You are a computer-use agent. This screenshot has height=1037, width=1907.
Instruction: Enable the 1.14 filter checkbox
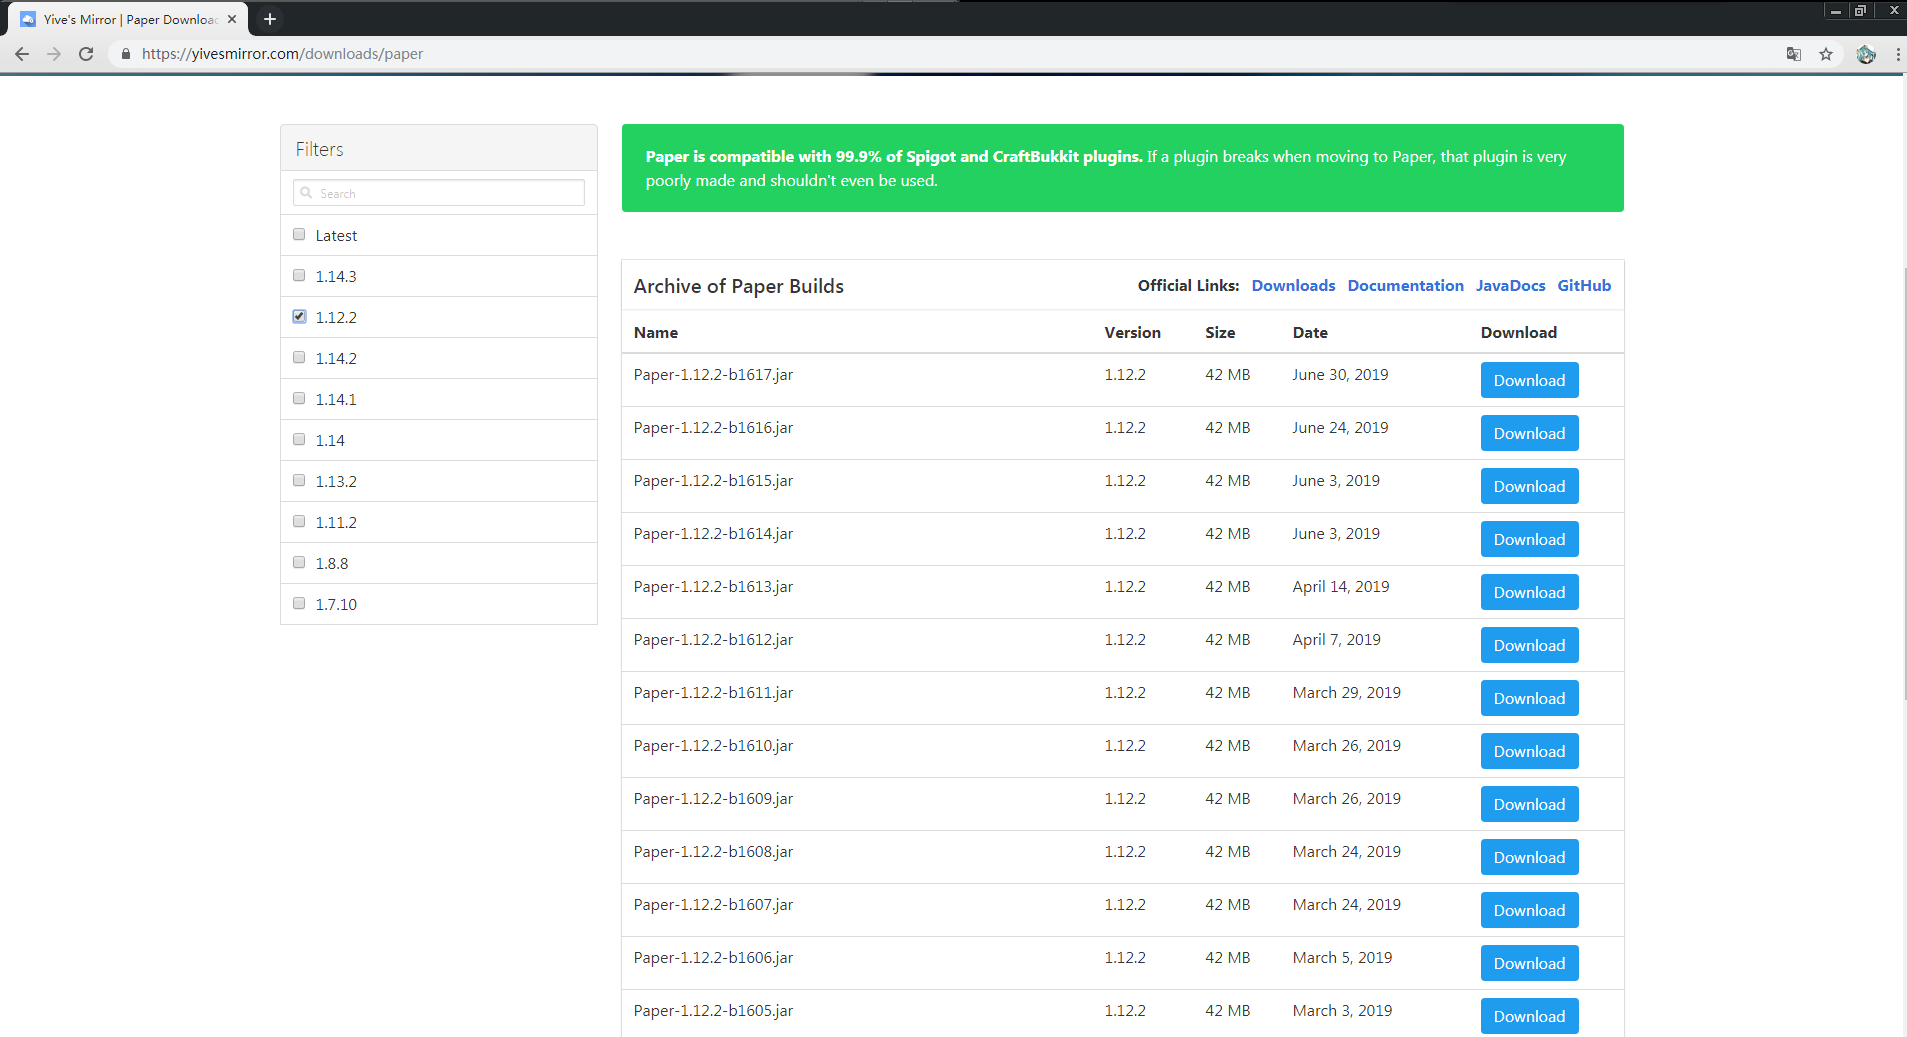click(299, 439)
